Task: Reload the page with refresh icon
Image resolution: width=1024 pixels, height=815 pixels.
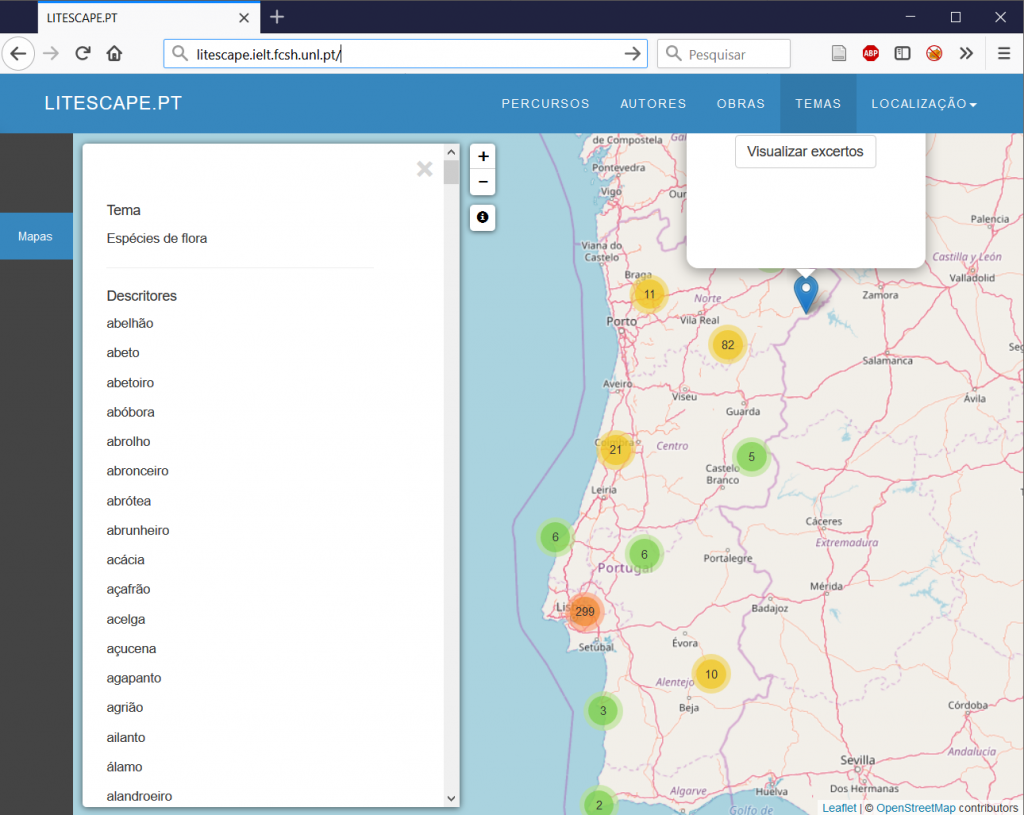Action: click(x=83, y=54)
